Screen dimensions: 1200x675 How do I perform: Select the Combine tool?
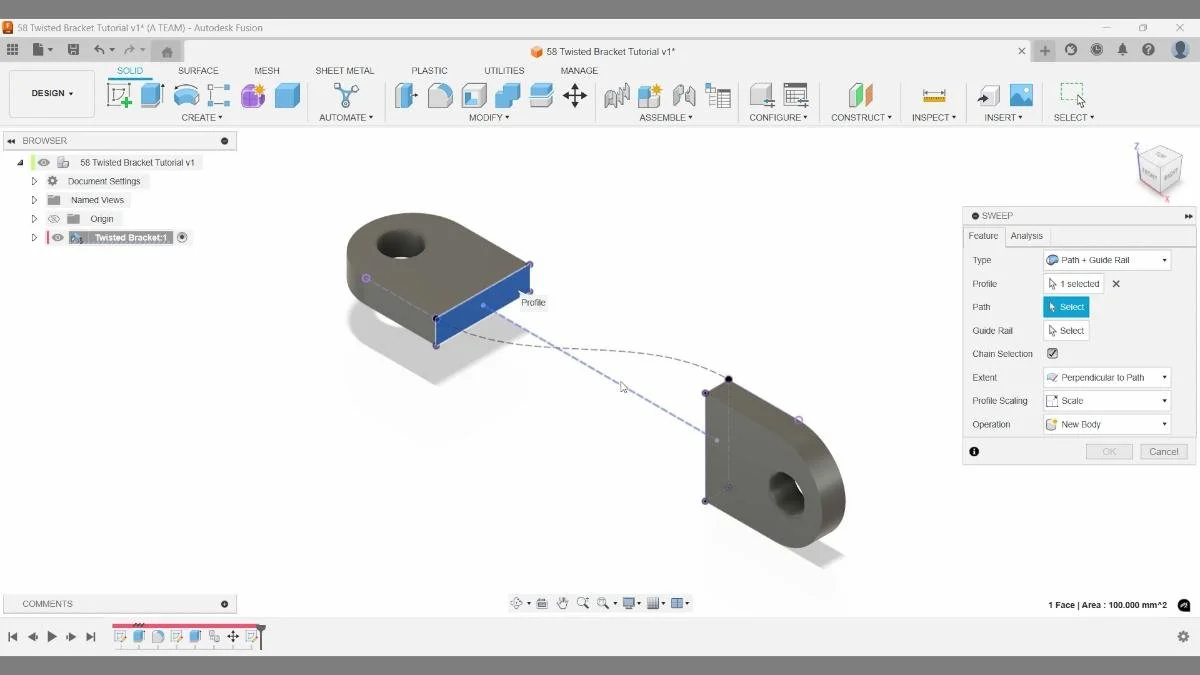click(508, 95)
